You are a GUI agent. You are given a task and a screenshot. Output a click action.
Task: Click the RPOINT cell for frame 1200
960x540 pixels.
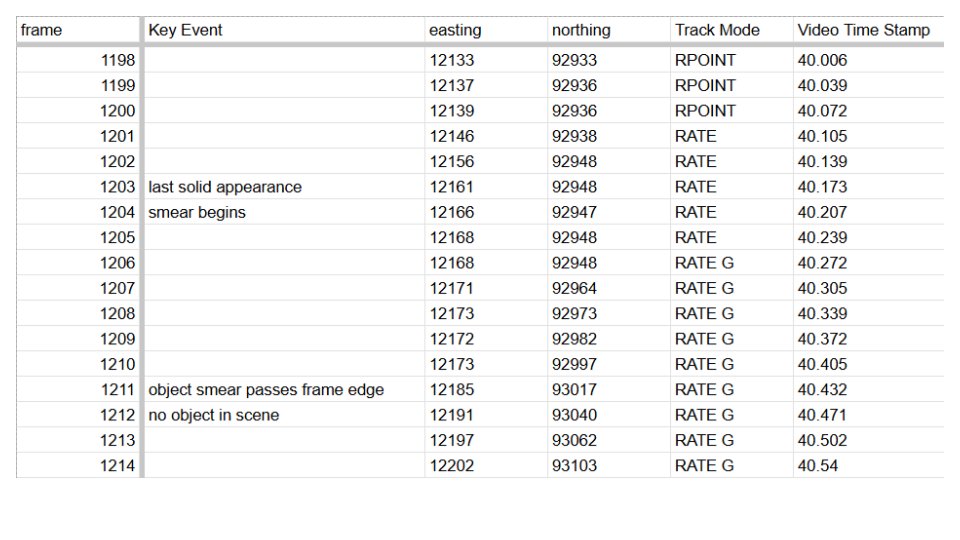tap(732, 111)
